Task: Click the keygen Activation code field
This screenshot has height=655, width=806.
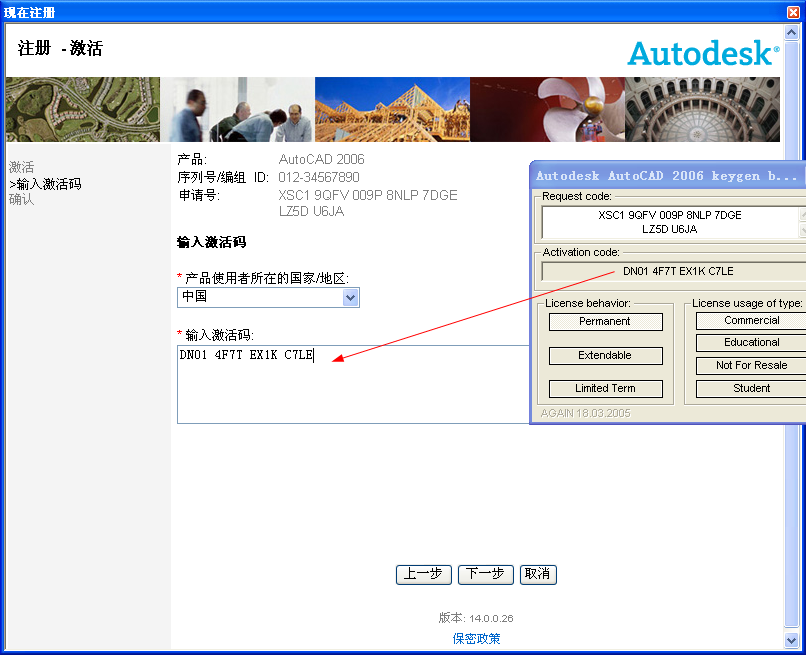Action: point(673,271)
